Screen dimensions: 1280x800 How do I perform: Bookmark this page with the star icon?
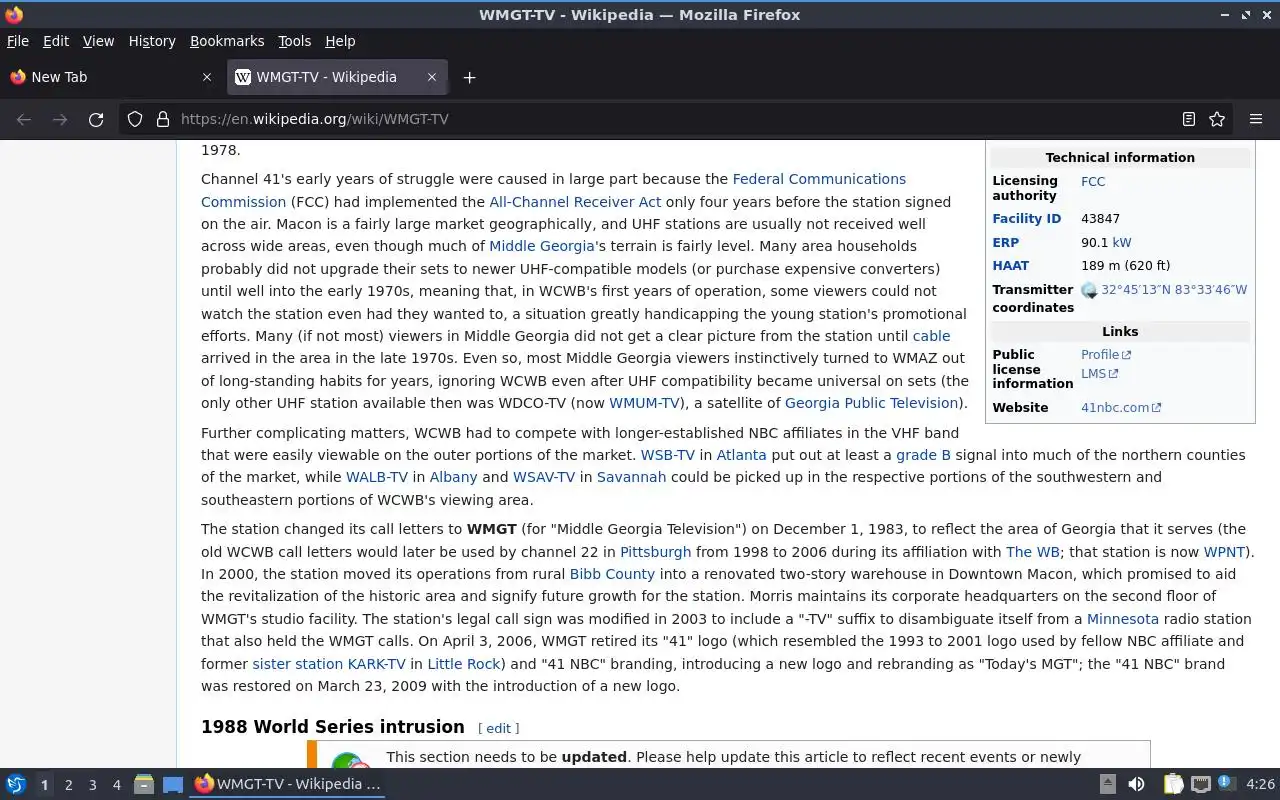tap(1217, 119)
